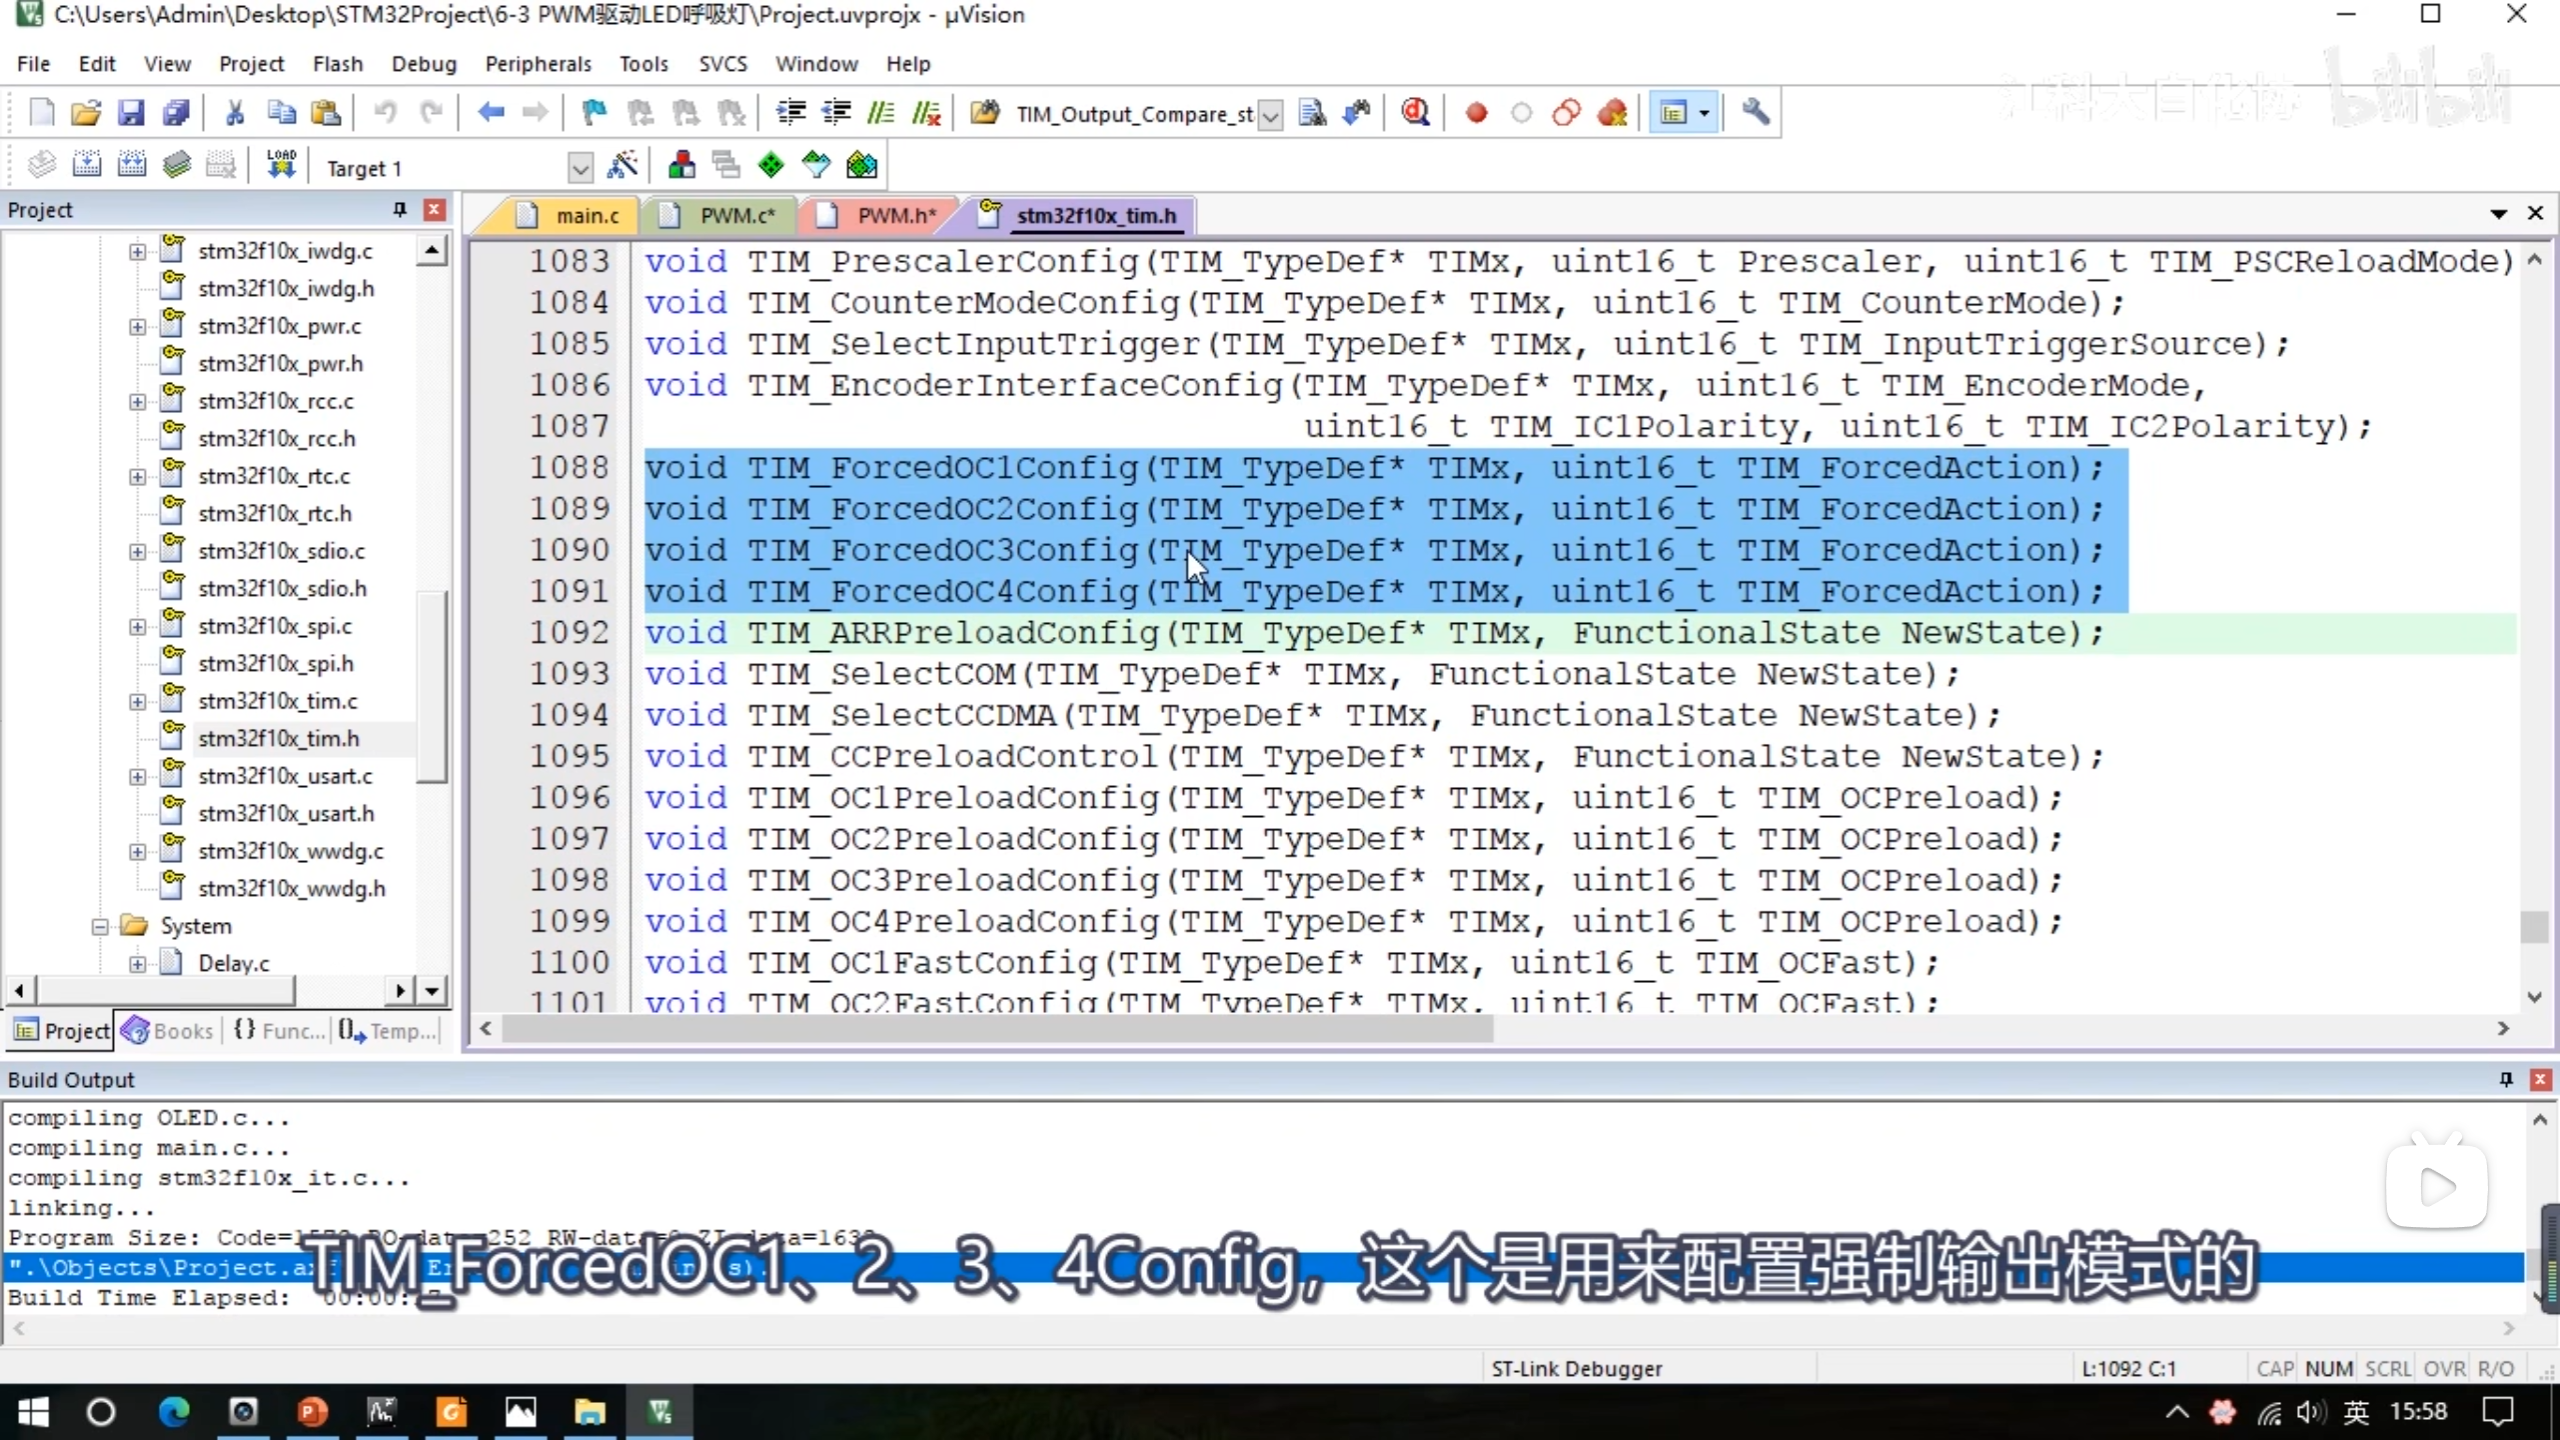This screenshot has height=1440, width=2560.
Task: Open the Peripherals menu
Action: click(537, 64)
